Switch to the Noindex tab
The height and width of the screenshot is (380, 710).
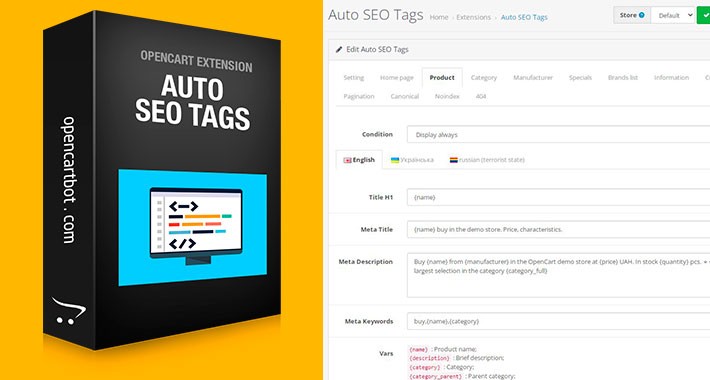(x=447, y=96)
